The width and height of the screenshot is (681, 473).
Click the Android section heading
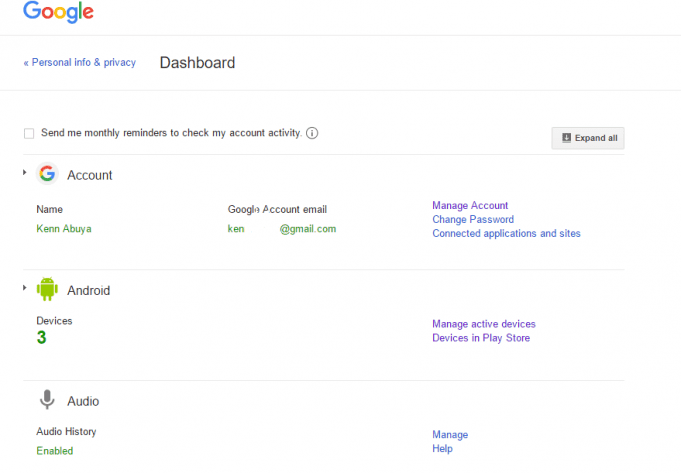point(89,291)
